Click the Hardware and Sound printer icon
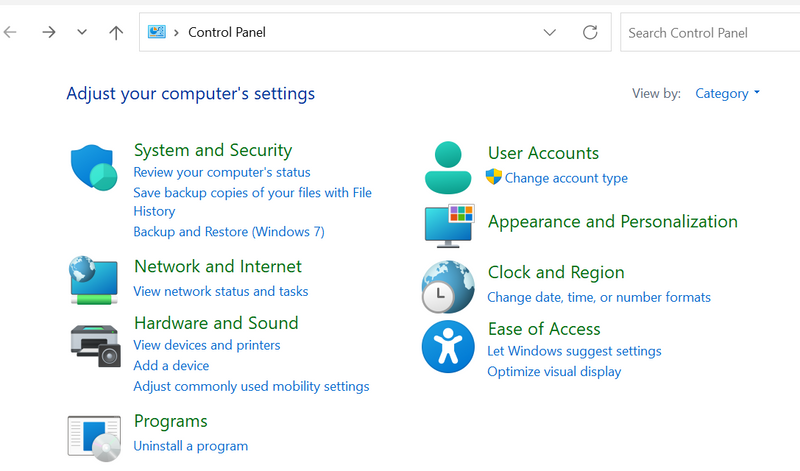Viewport: 800px width, 471px height. tap(94, 342)
